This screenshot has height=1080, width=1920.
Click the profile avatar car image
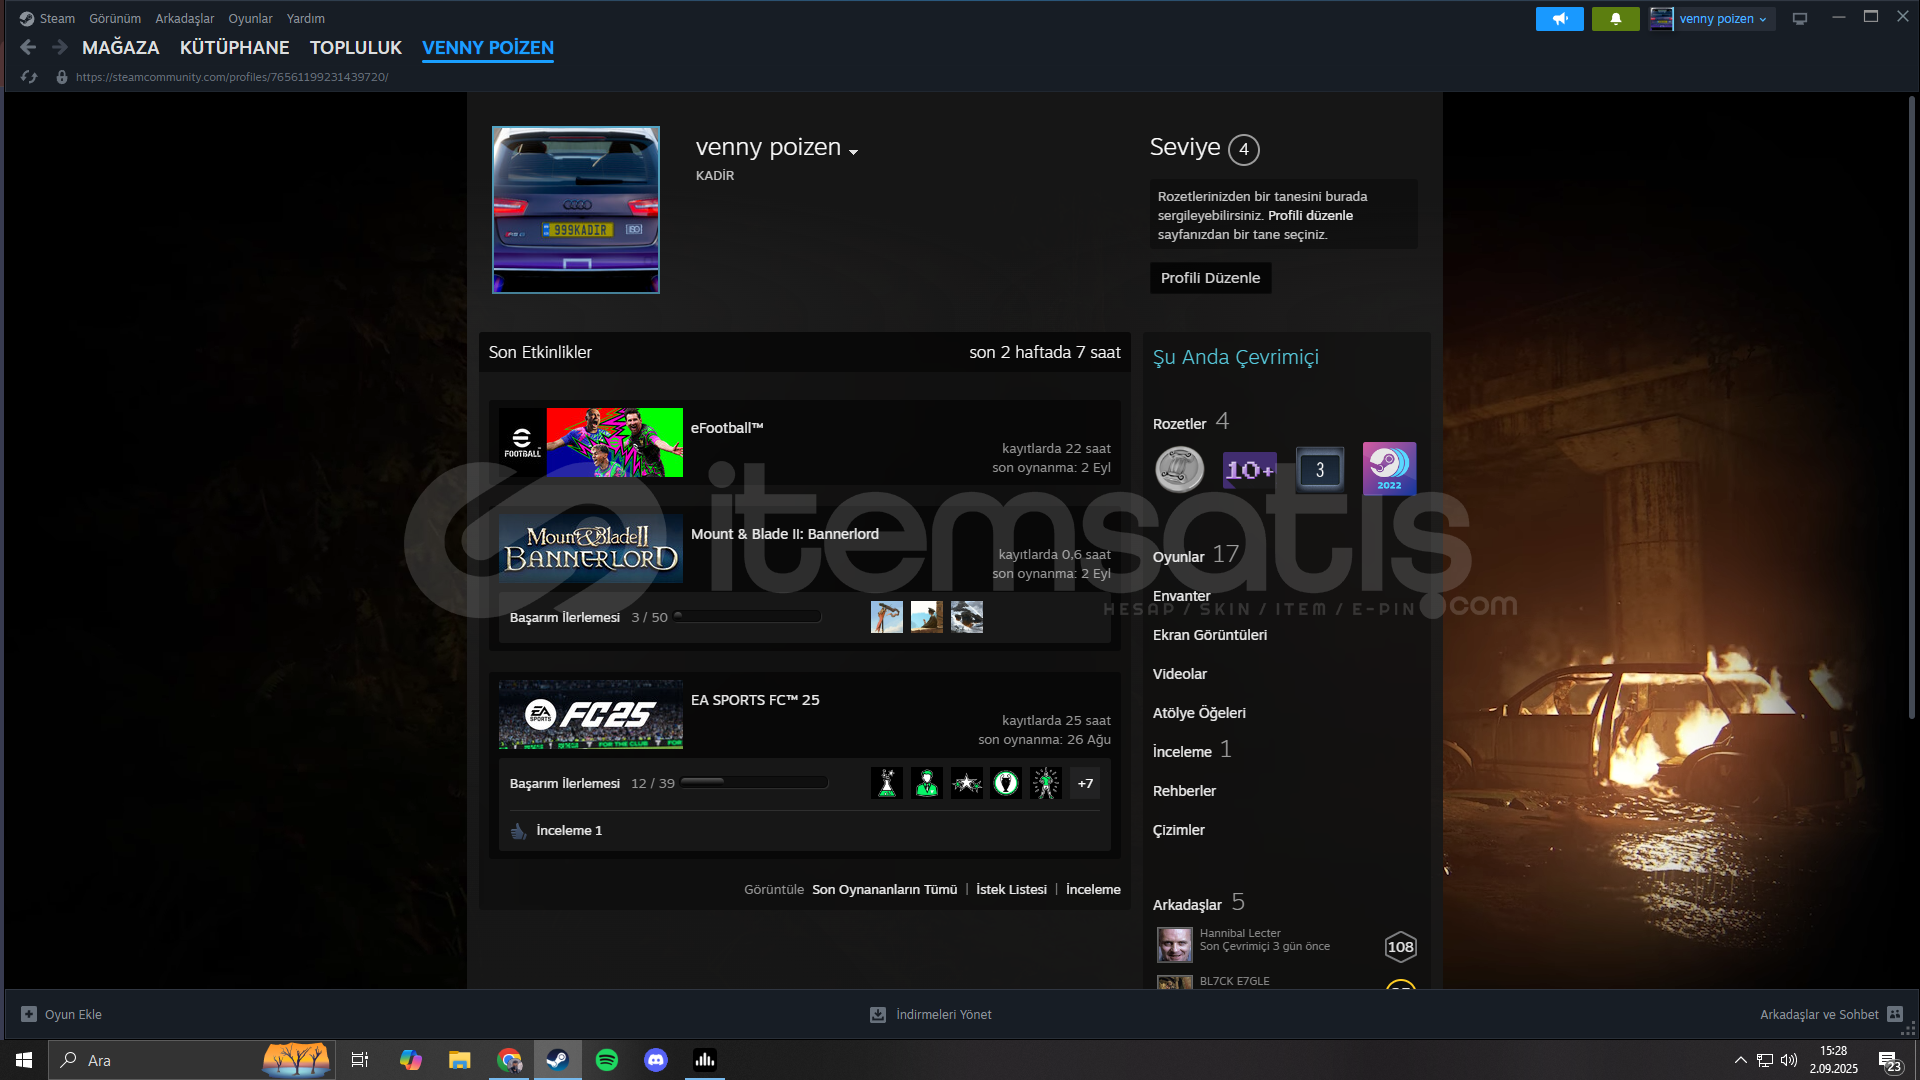[576, 210]
